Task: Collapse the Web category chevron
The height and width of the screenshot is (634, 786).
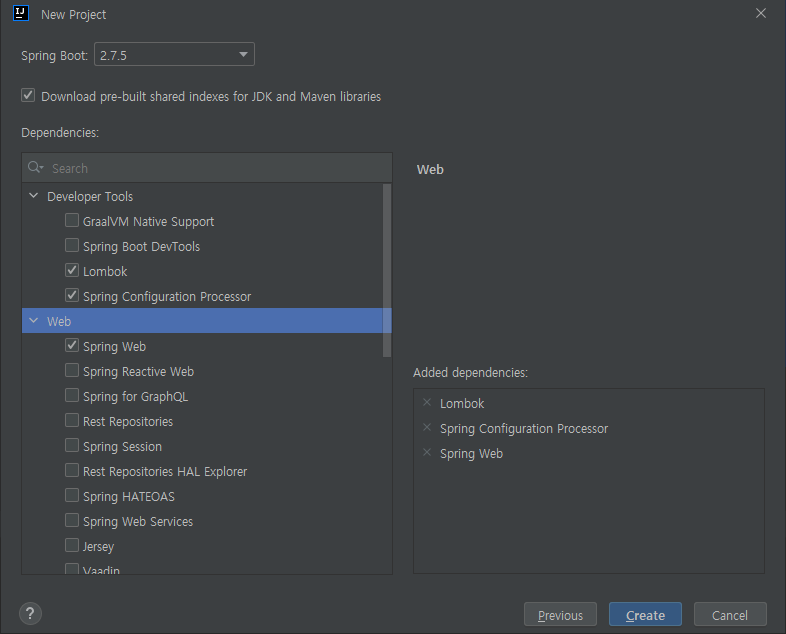Action: point(34,320)
